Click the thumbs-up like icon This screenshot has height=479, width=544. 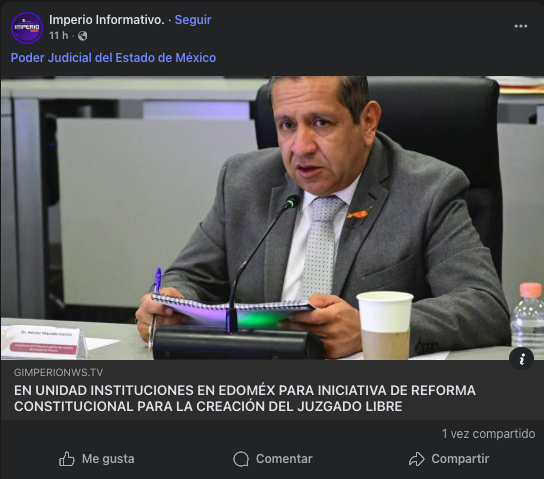[x=67, y=459]
